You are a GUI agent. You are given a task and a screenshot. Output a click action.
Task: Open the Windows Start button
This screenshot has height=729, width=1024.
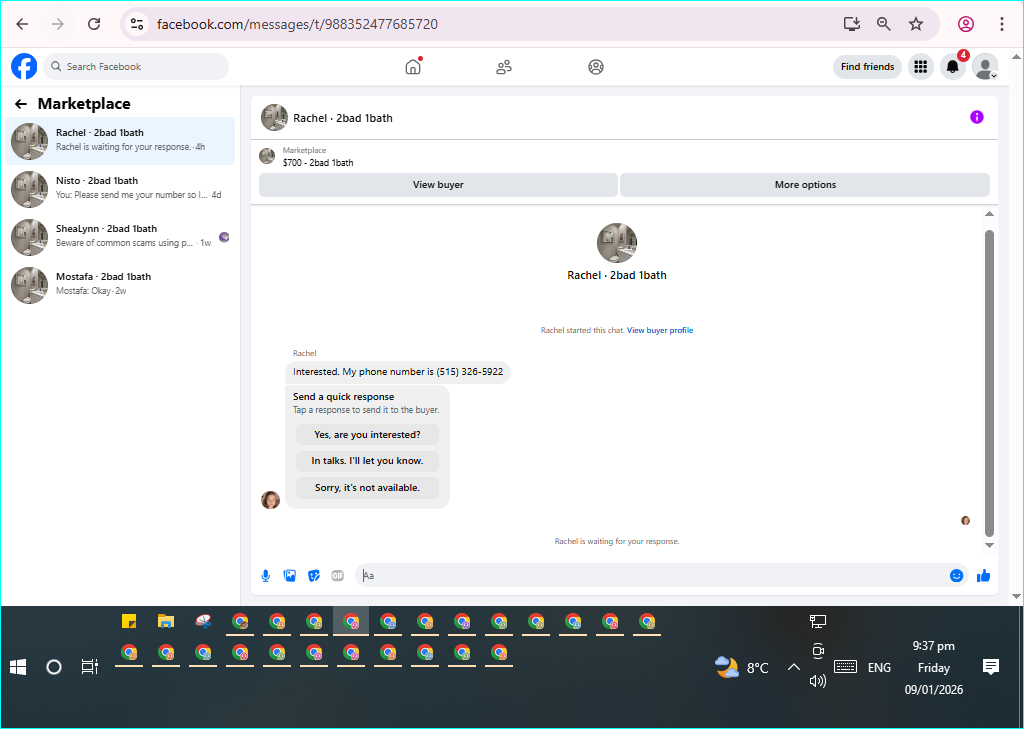click(x=18, y=667)
